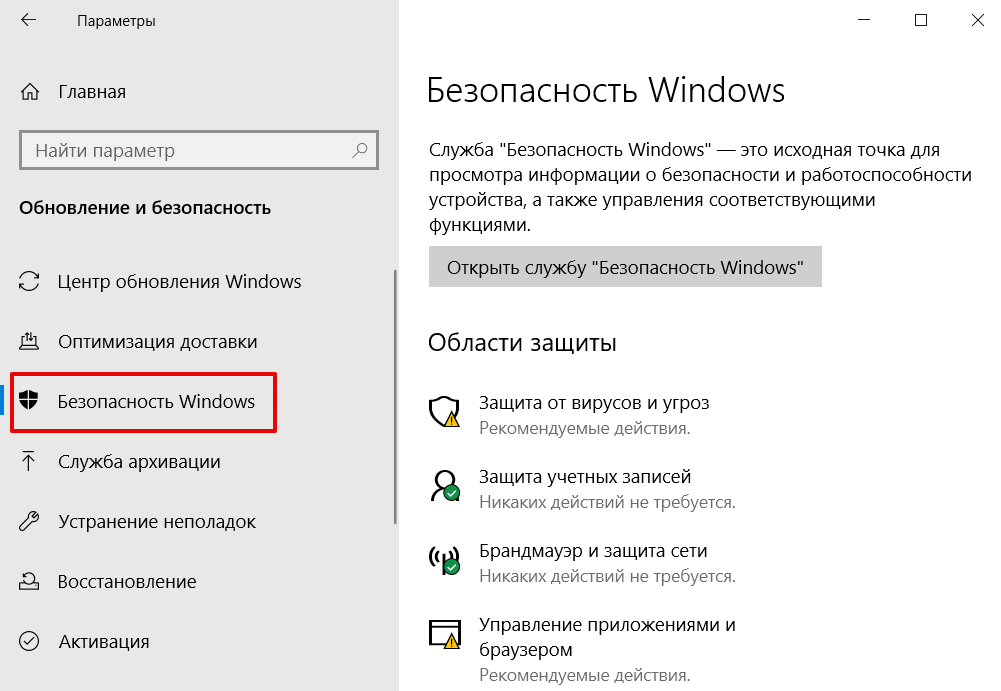Viewport: 1001px width, 691px height.
Task: Open "Защита учетных записей" settings
Action: (589, 476)
